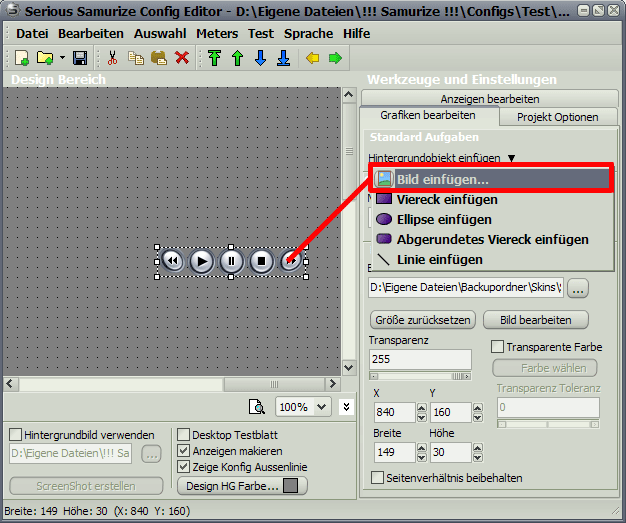Click the yellow left arrow icon
The height and width of the screenshot is (523, 626).
coord(313,58)
